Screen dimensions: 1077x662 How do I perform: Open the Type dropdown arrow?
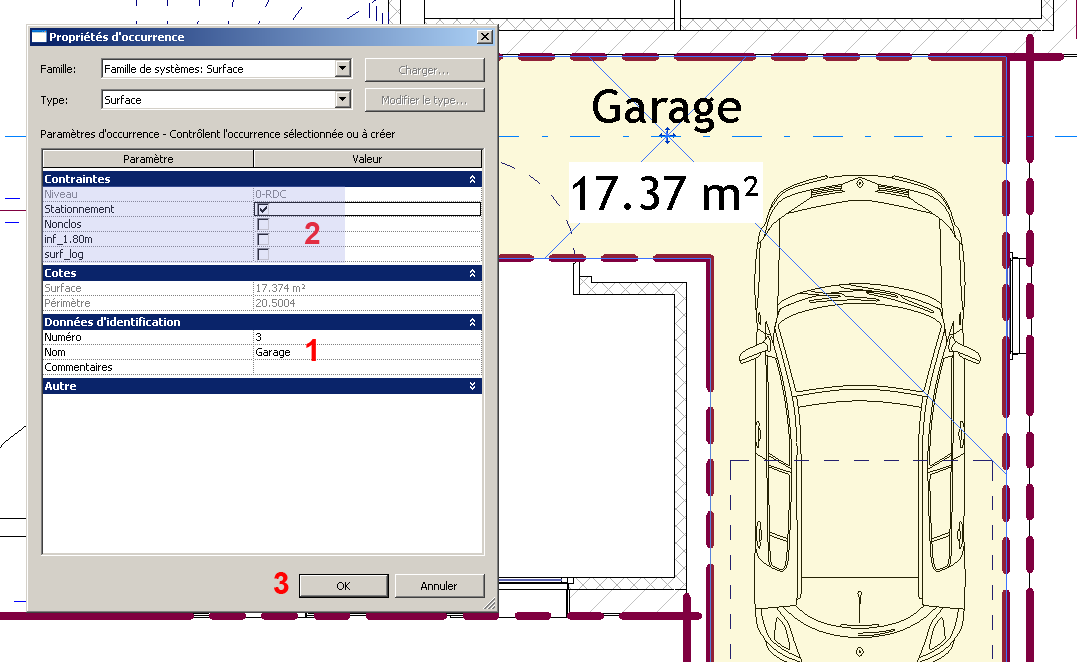343,100
